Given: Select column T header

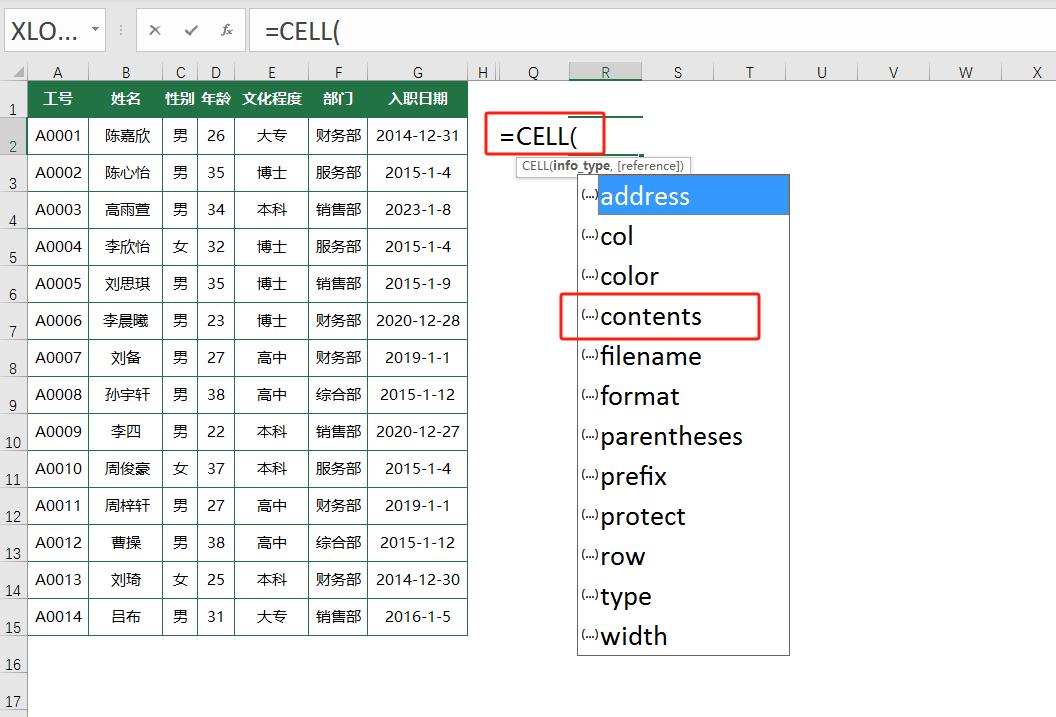Looking at the screenshot, I should pyautogui.click(x=750, y=72).
